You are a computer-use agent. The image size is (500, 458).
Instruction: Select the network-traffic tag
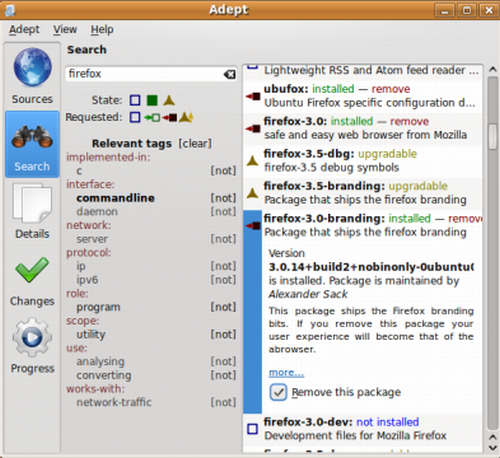pyautogui.click(x=114, y=402)
